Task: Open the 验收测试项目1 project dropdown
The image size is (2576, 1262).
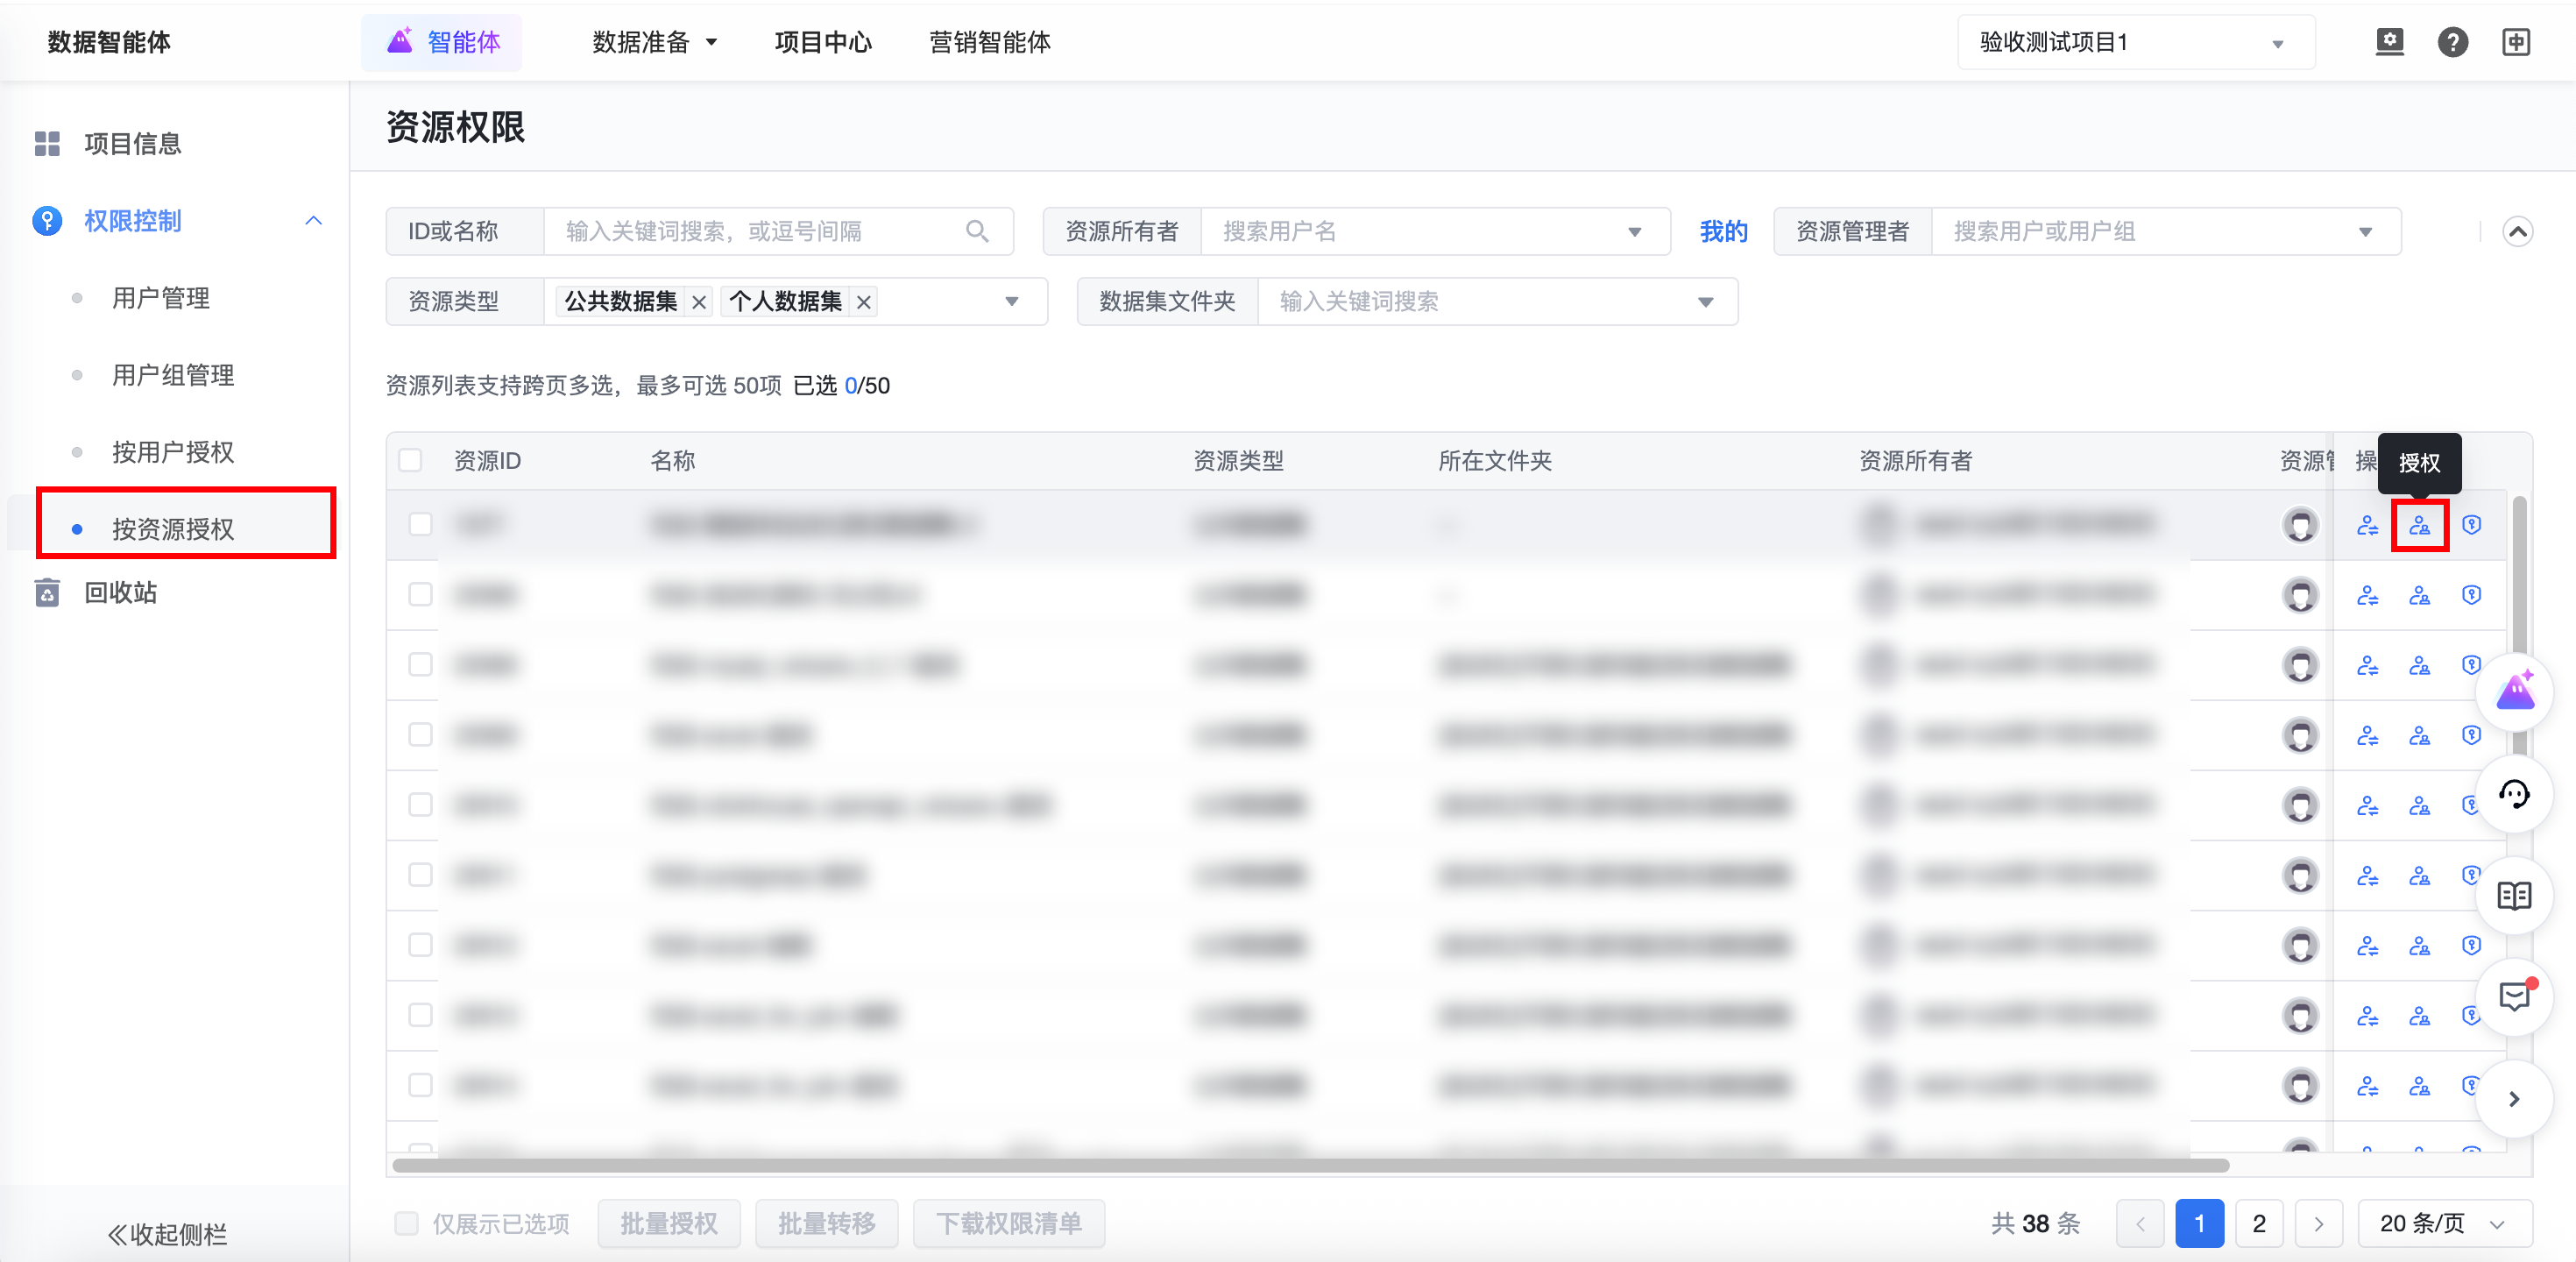Action: point(2135,42)
